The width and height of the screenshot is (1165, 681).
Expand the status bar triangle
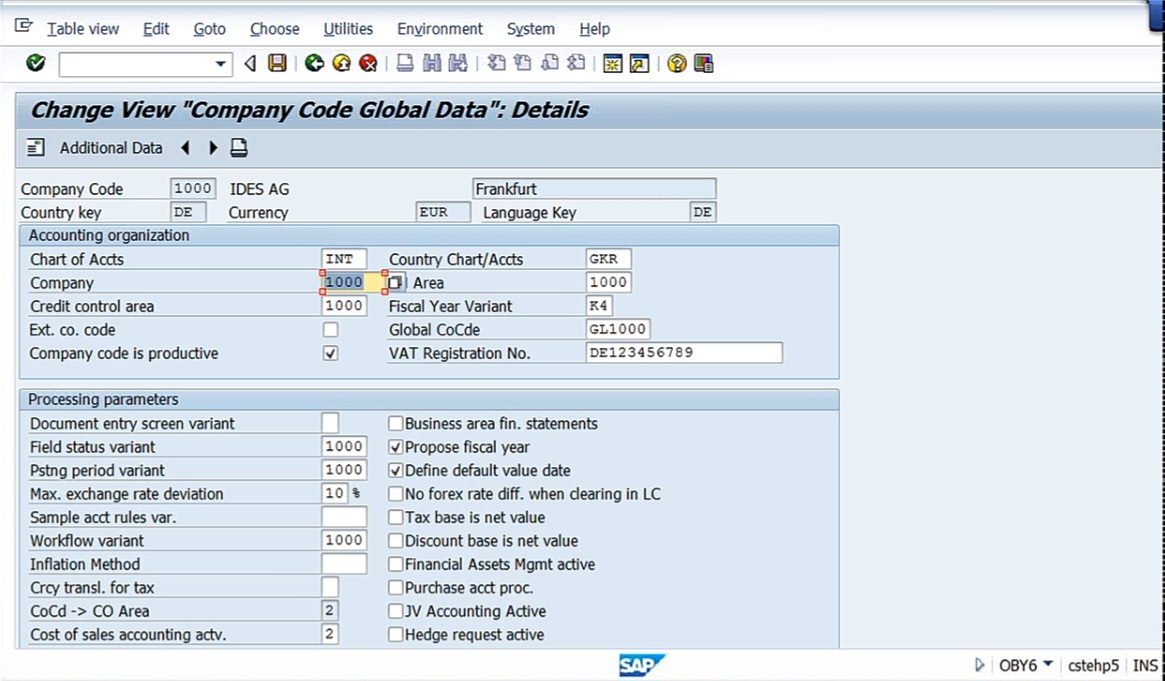(979, 665)
